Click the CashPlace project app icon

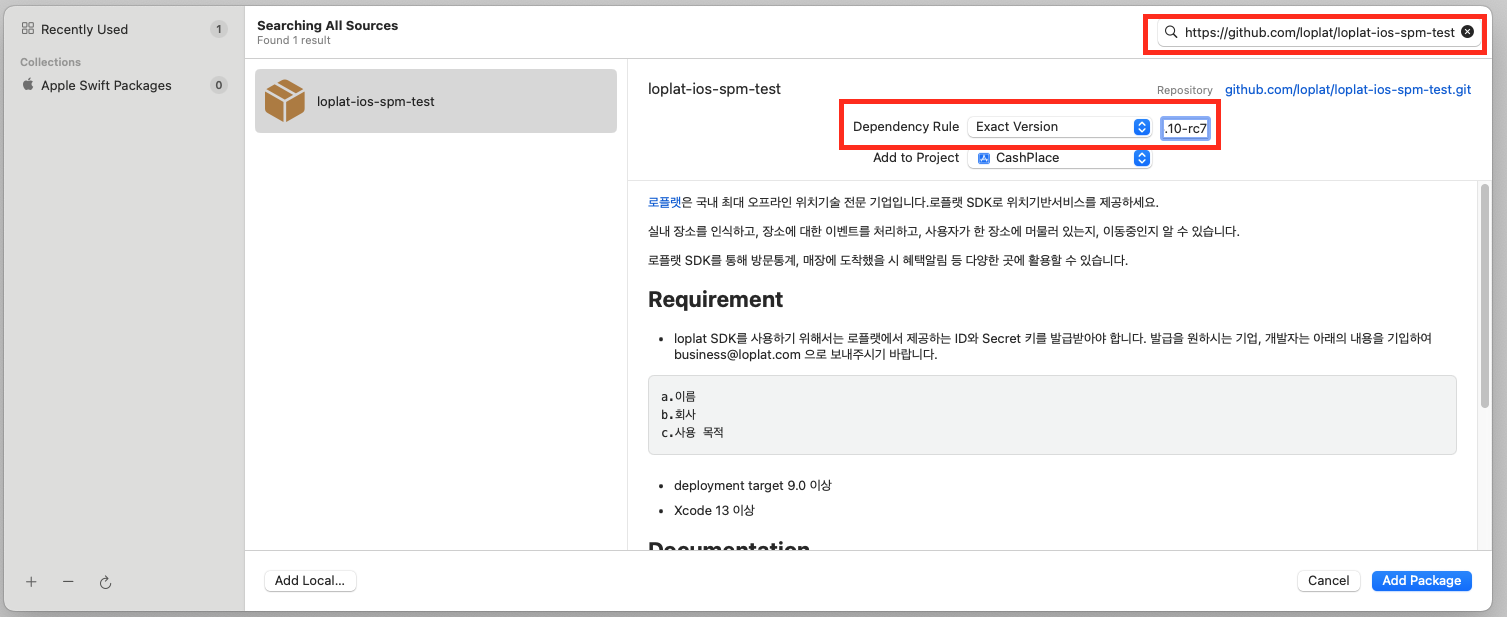(984, 158)
